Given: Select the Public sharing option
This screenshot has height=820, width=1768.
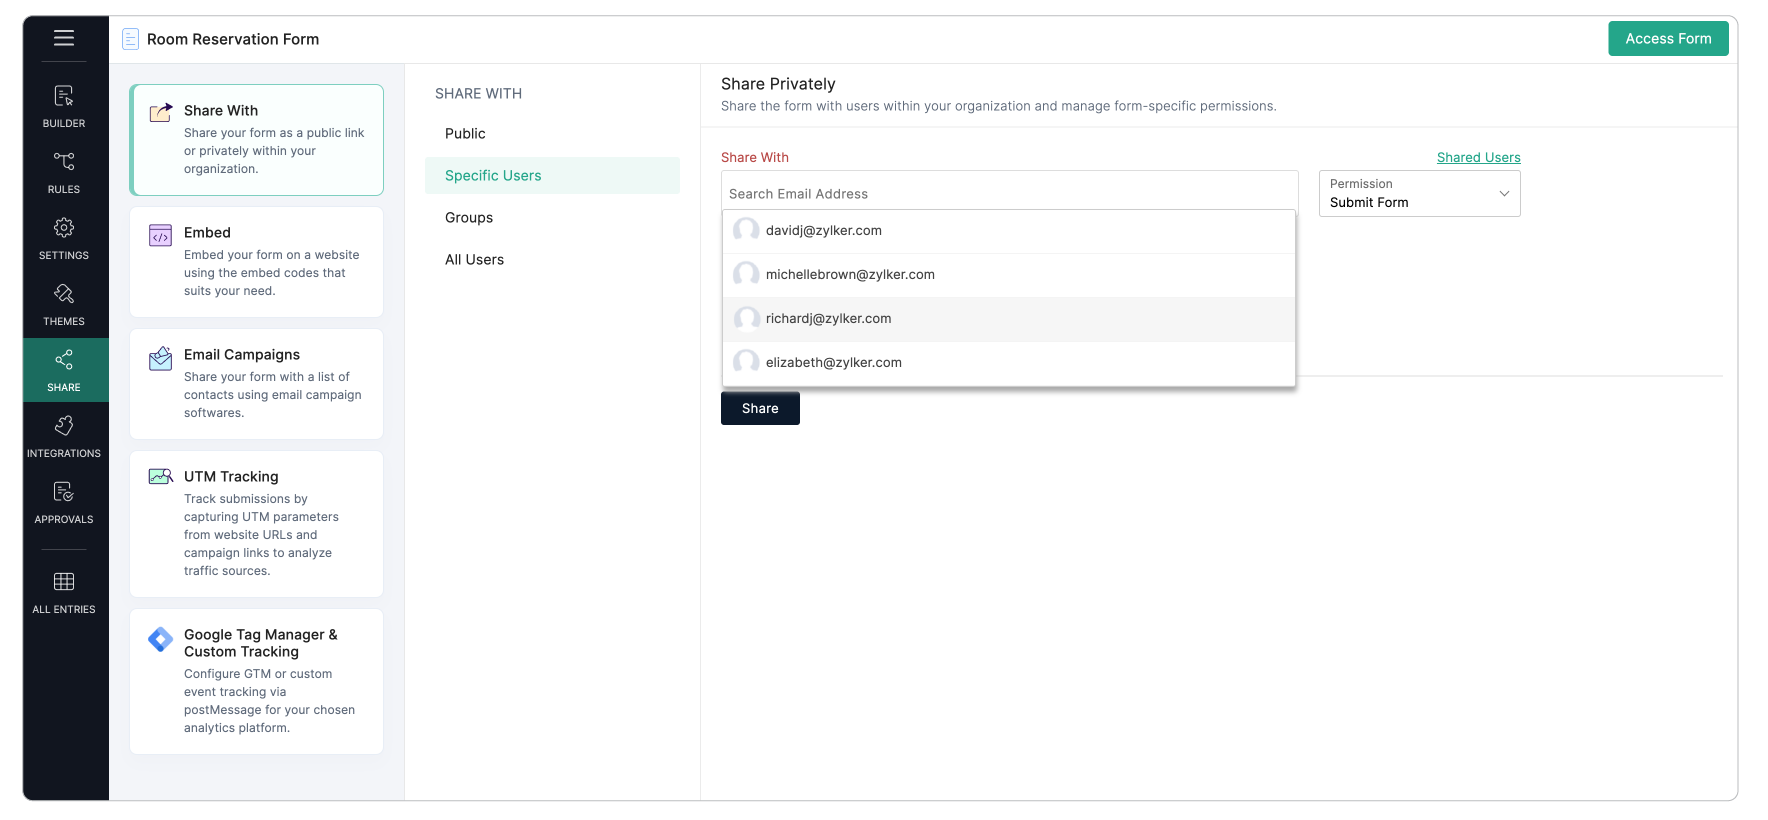Looking at the screenshot, I should click(x=552, y=134).
